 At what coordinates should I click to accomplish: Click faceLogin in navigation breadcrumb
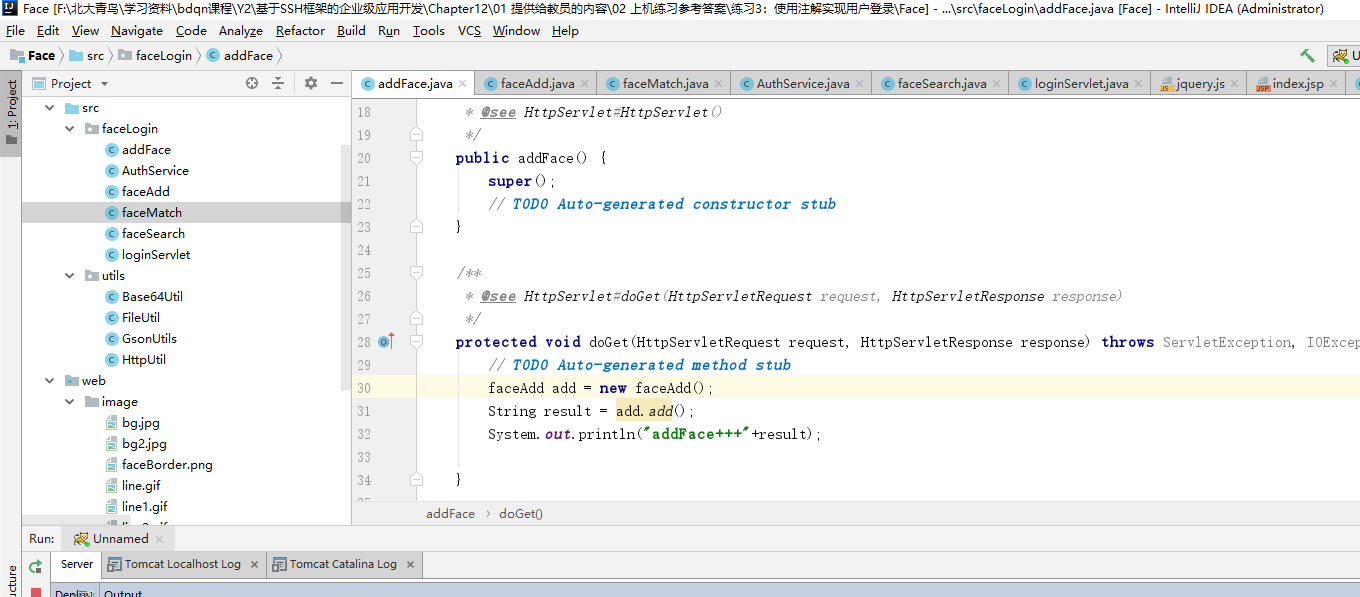point(155,56)
